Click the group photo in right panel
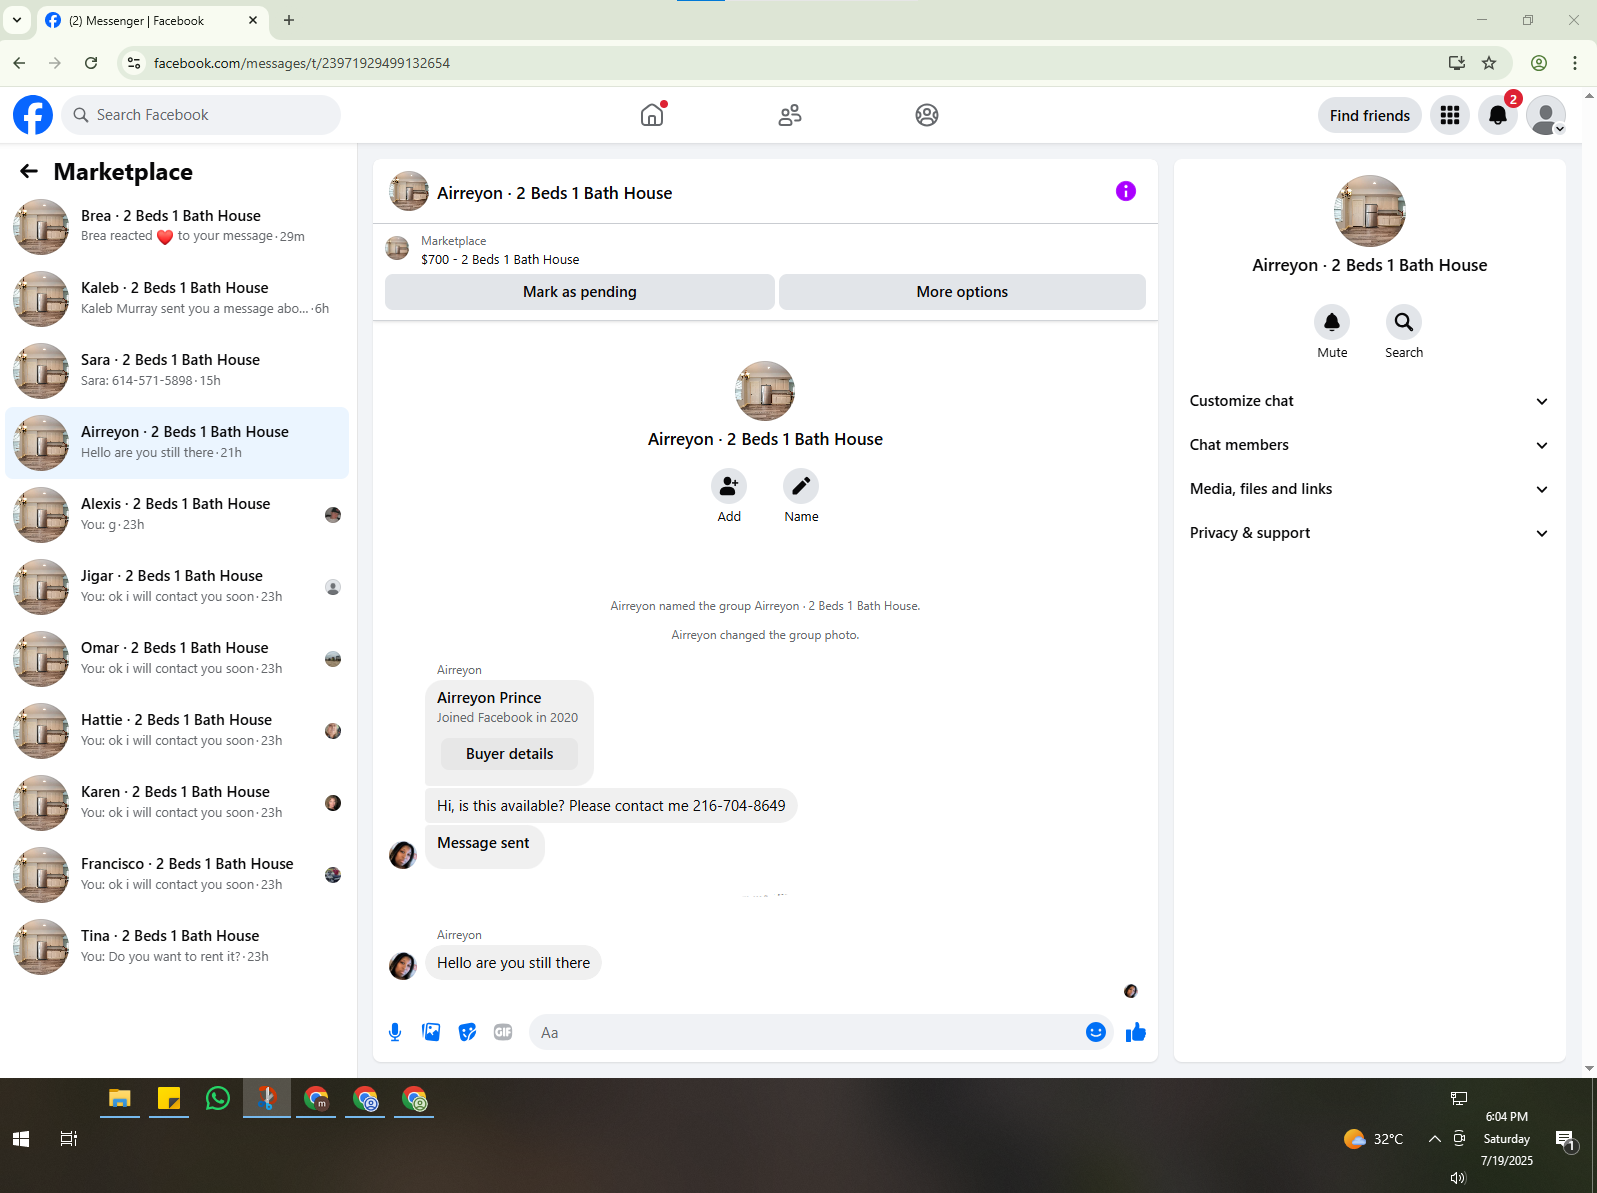The height and width of the screenshot is (1193, 1597). click(x=1369, y=211)
